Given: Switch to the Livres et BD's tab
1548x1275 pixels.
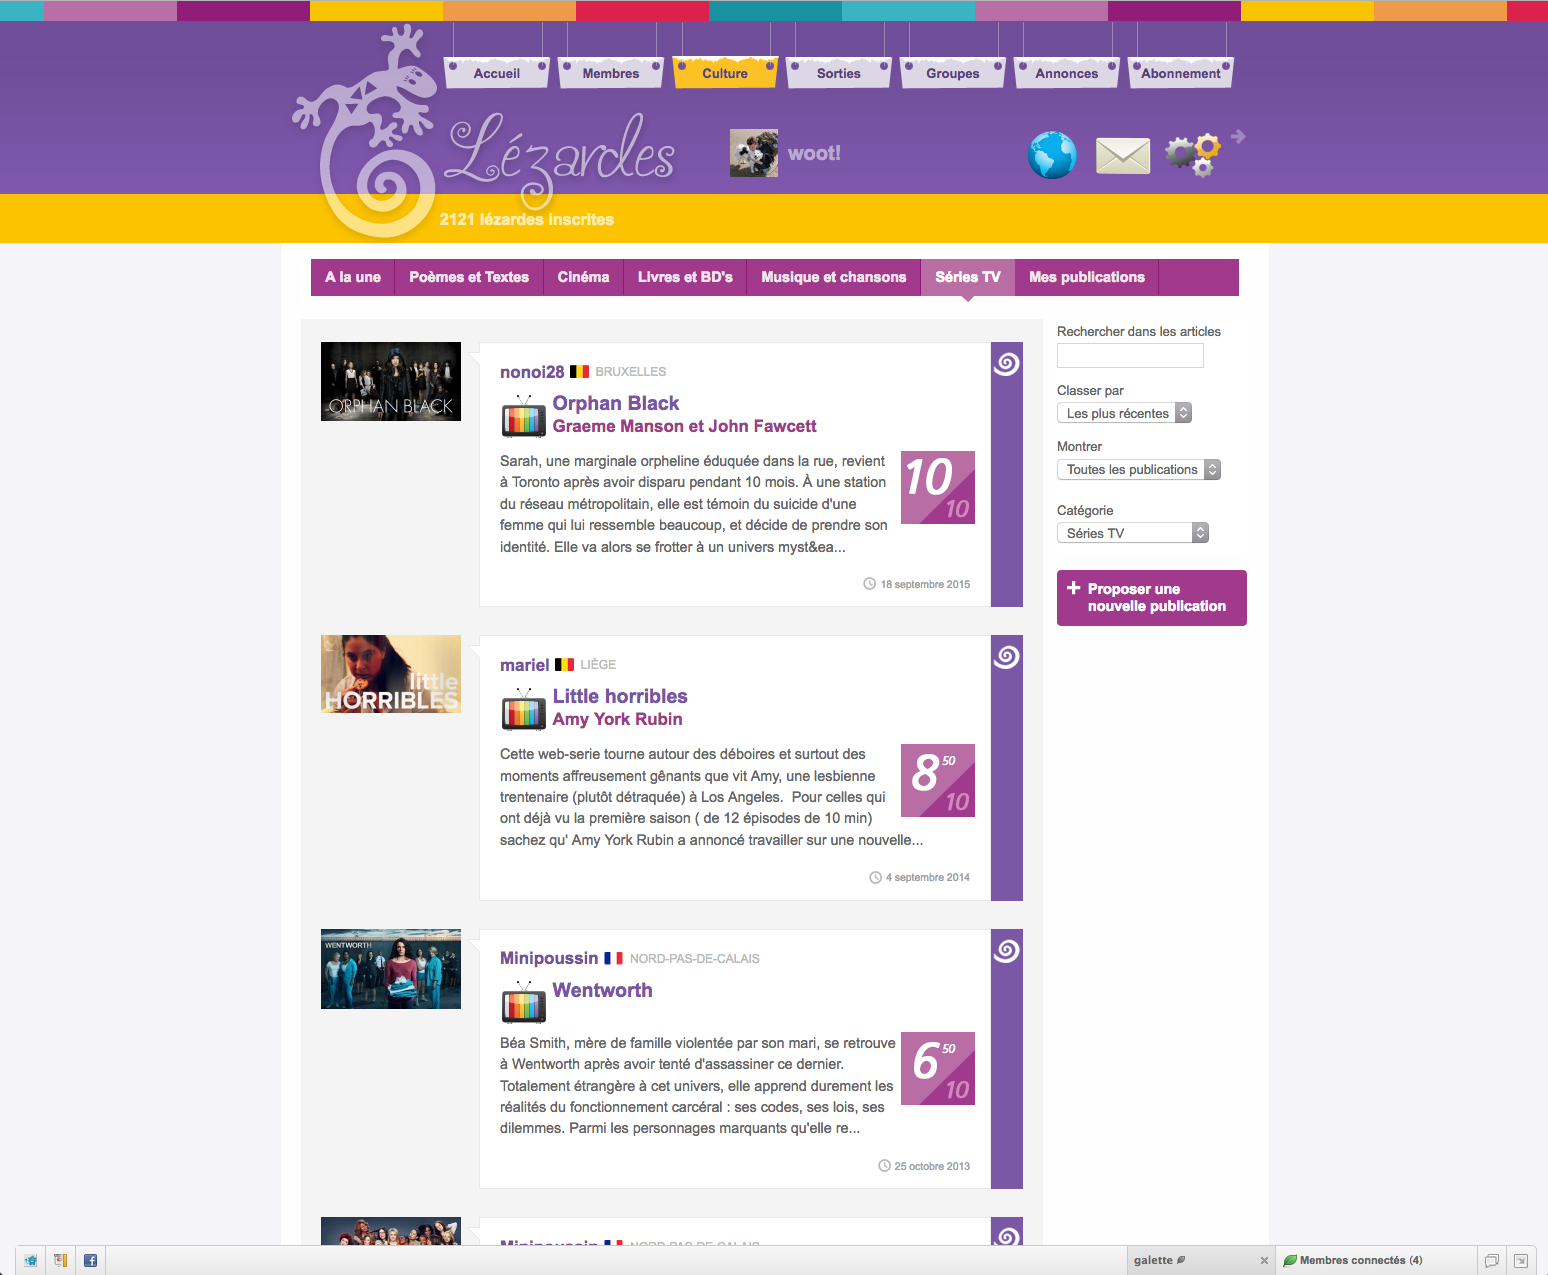Looking at the screenshot, I should tap(685, 277).
